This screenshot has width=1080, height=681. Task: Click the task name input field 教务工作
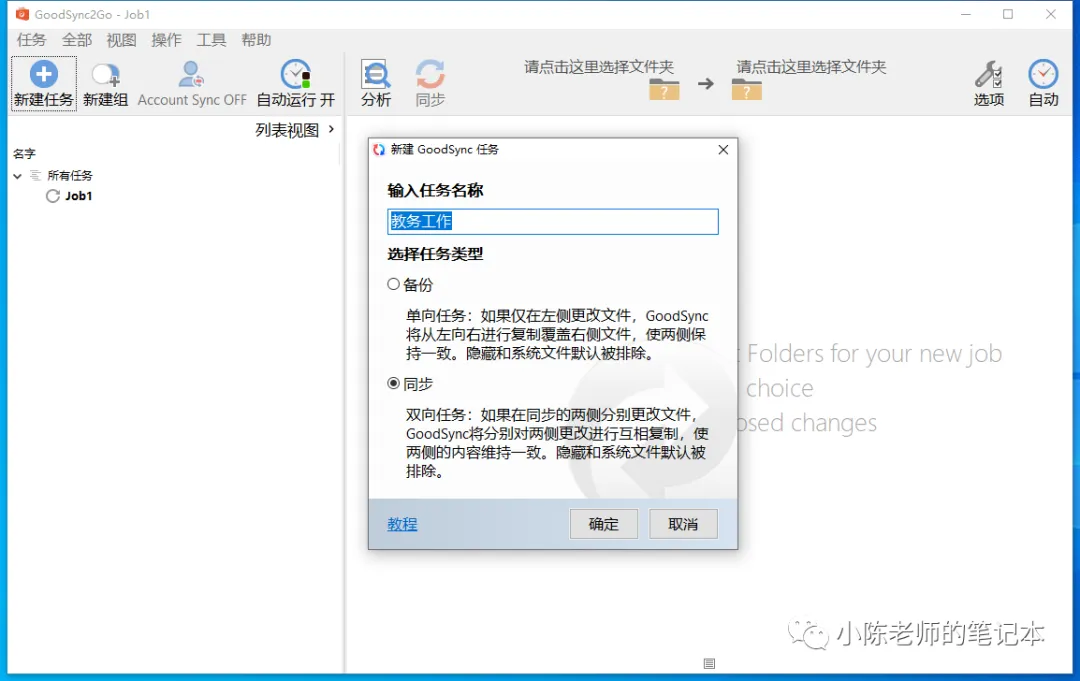coord(552,221)
